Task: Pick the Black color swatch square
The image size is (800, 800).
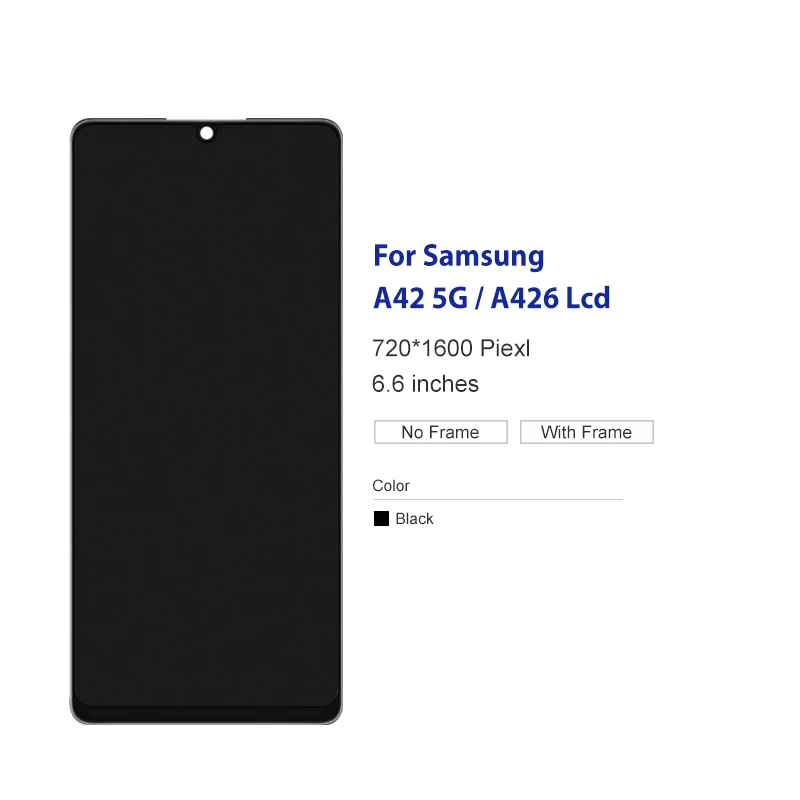Action: [381, 519]
